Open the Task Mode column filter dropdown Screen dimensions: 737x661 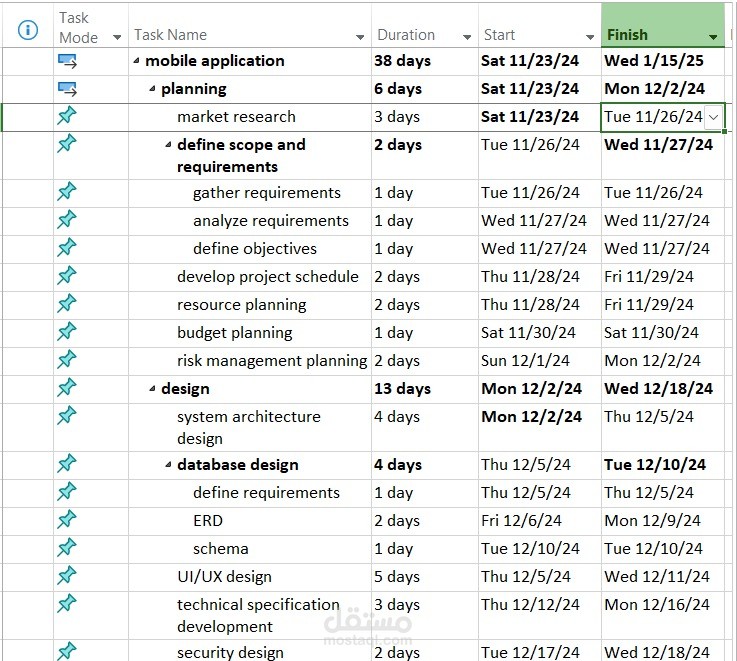coord(117,38)
